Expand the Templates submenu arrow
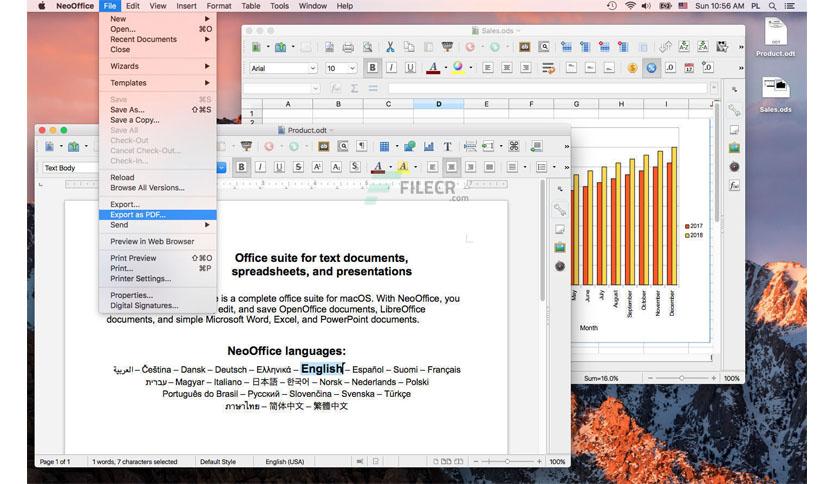836x484 pixels. coord(207,83)
